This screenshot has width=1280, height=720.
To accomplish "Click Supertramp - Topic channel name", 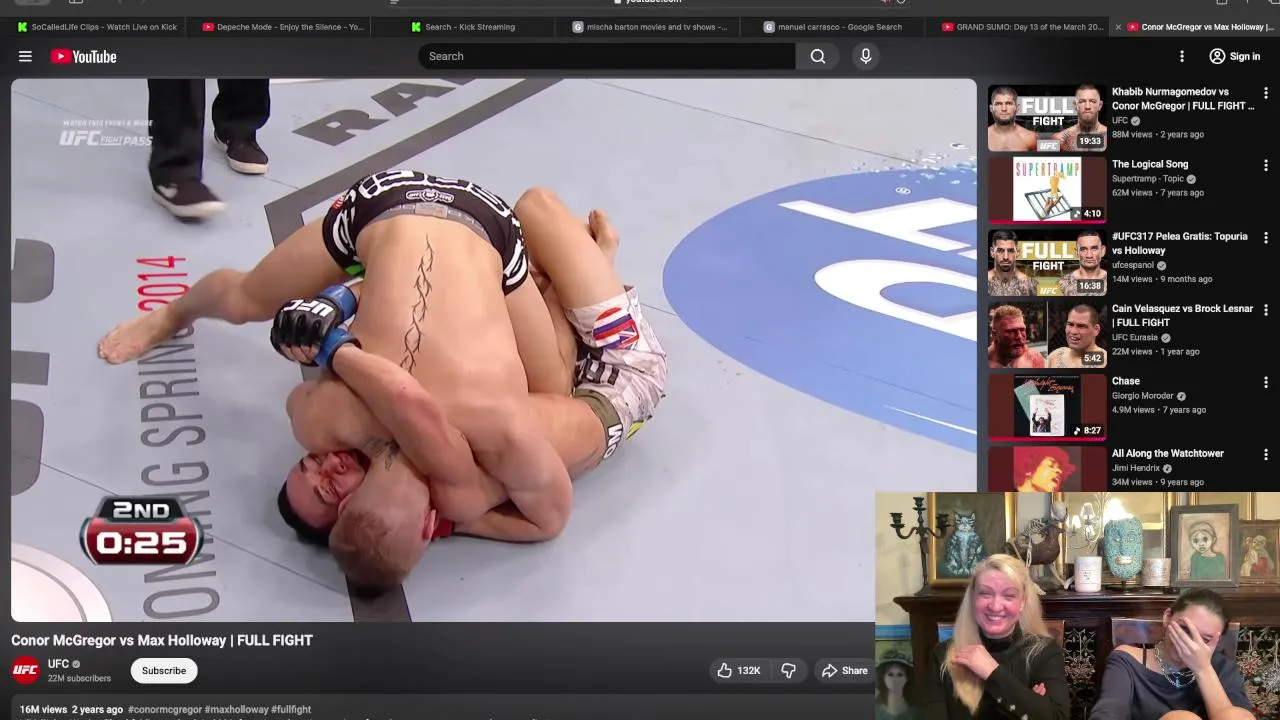I will (x=1148, y=178).
